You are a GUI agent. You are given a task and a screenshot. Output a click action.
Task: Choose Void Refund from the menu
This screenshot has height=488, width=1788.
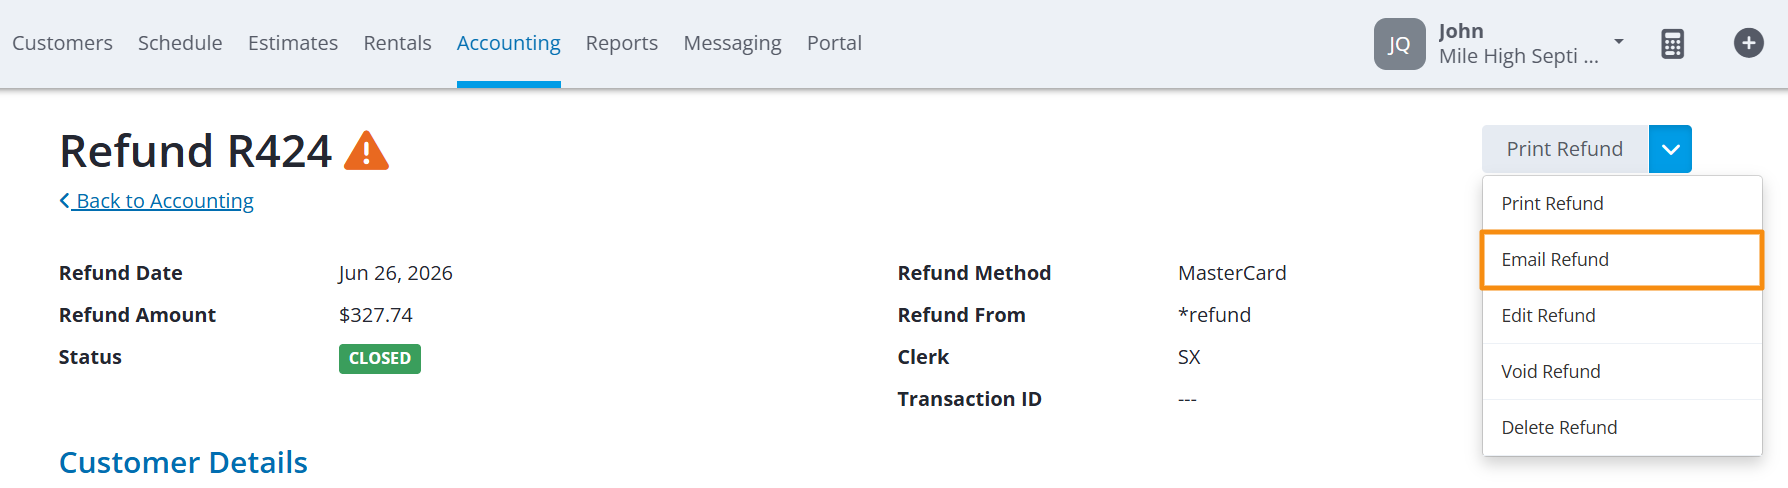tap(1621, 372)
